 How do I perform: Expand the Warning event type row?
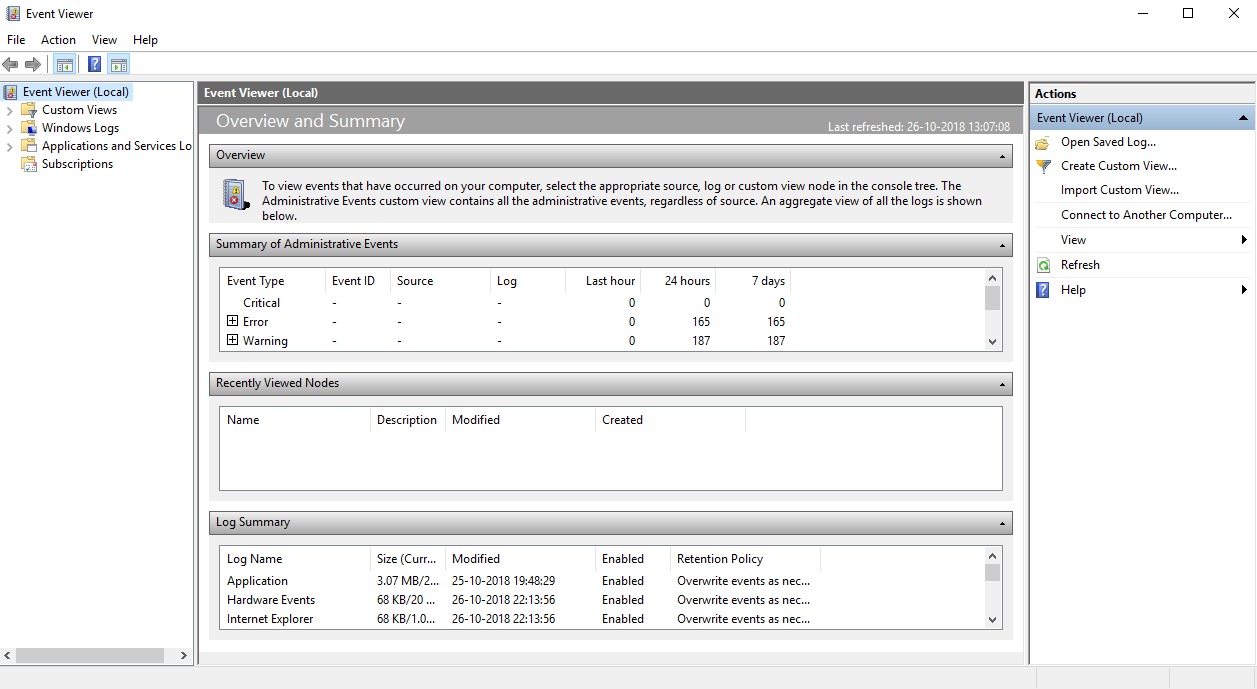click(232, 340)
